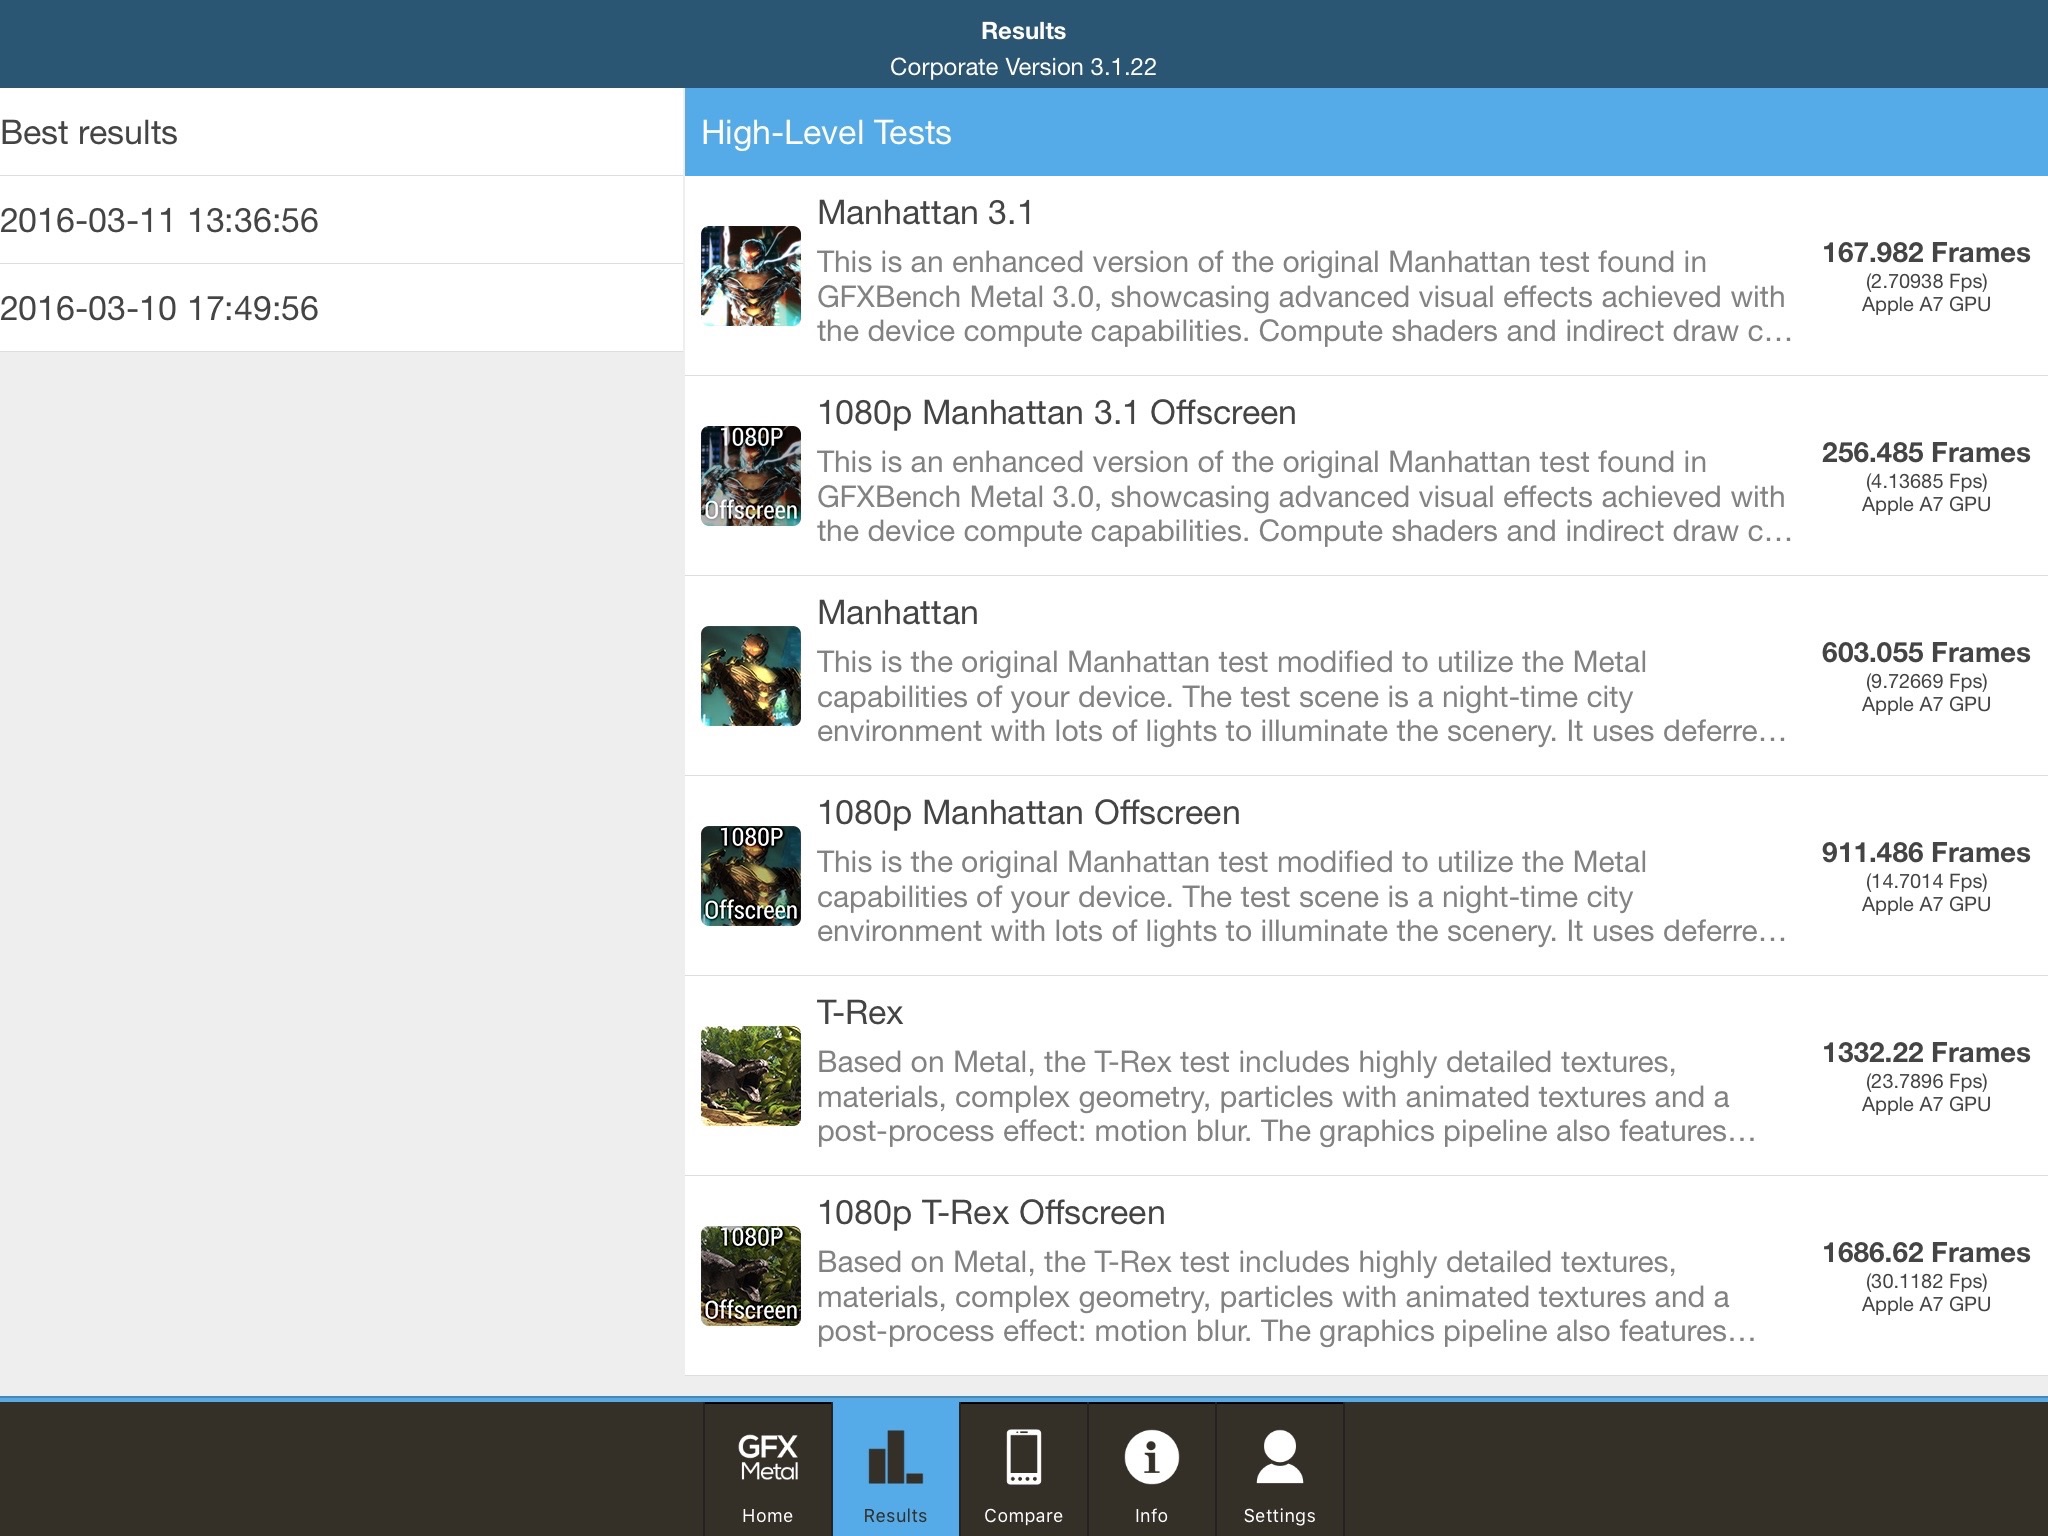
Task: Open the T-Rex test description
Action: (x=1285, y=1096)
